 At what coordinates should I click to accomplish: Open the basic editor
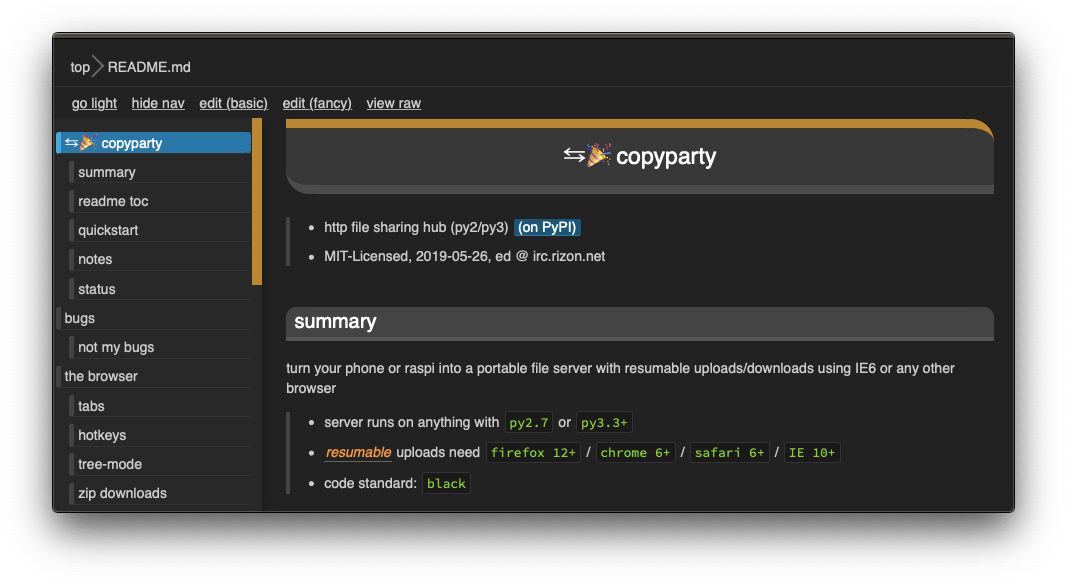point(233,103)
